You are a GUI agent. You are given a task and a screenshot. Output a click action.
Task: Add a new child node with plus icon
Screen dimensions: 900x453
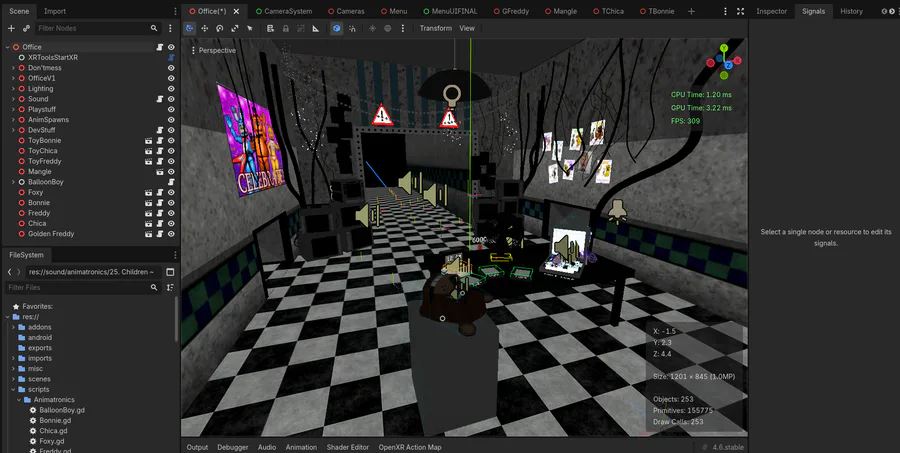11,28
